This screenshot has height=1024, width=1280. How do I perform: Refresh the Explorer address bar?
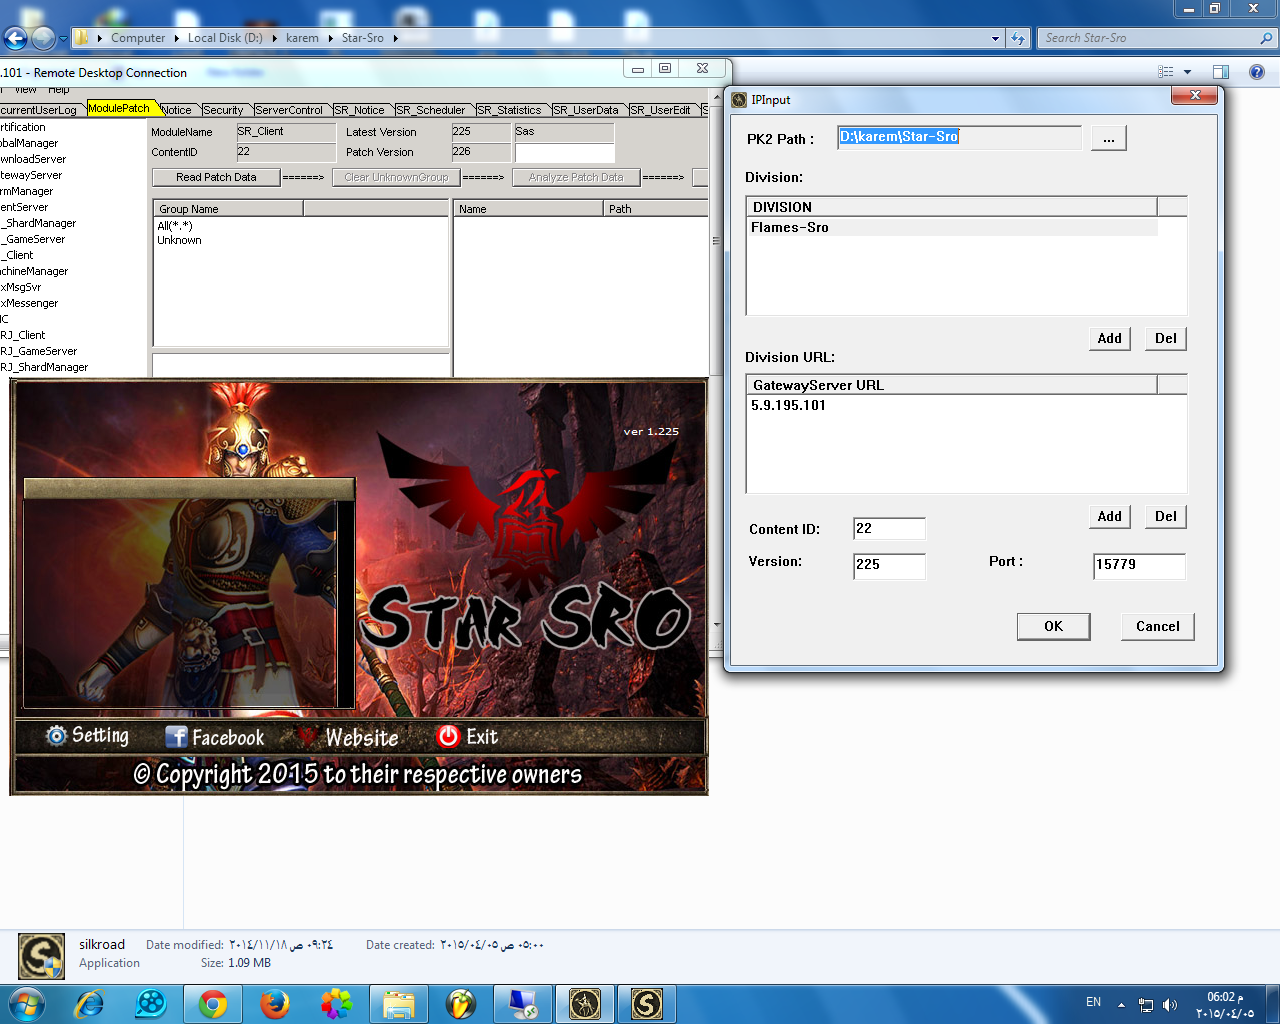[1018, 38]
